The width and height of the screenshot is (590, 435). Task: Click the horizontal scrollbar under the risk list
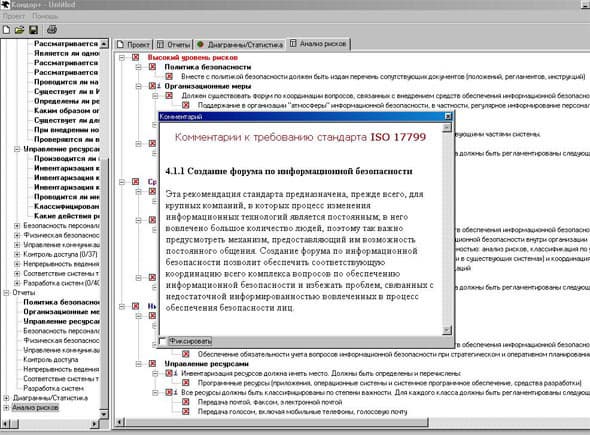pyautogui.click(x=277, y=422)
